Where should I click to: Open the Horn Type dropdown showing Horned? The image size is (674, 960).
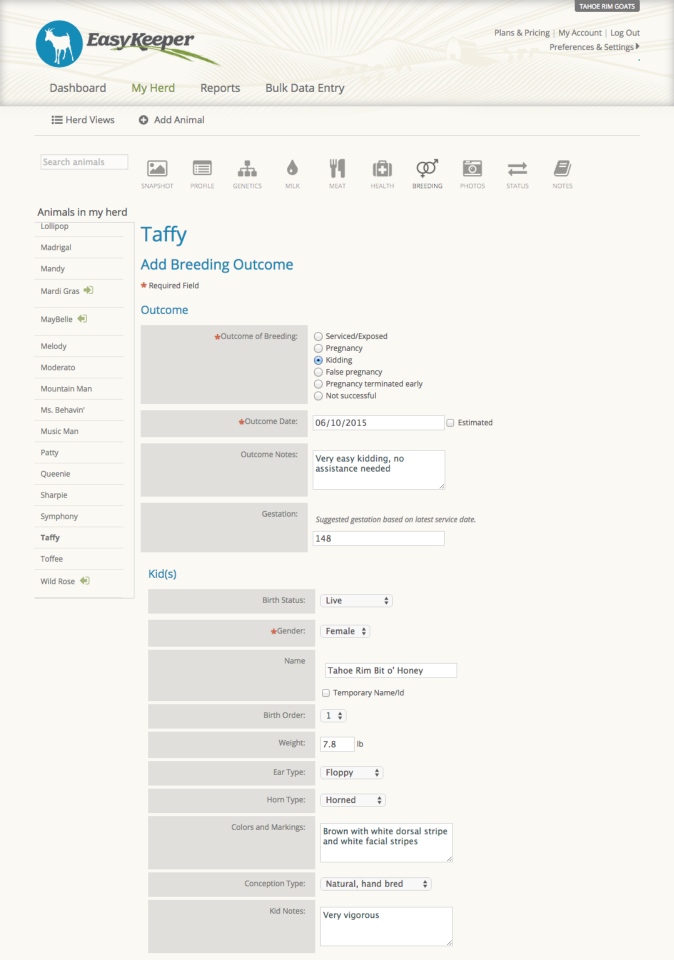click(353, 800)
